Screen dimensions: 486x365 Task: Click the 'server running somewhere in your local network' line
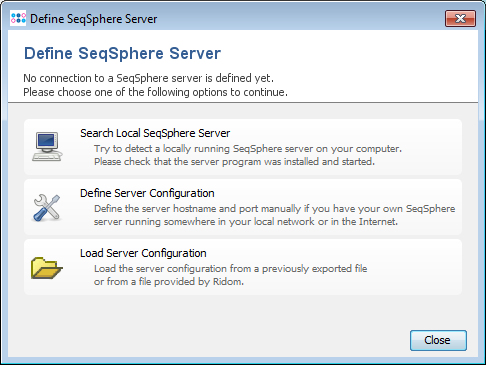point(246,222)
